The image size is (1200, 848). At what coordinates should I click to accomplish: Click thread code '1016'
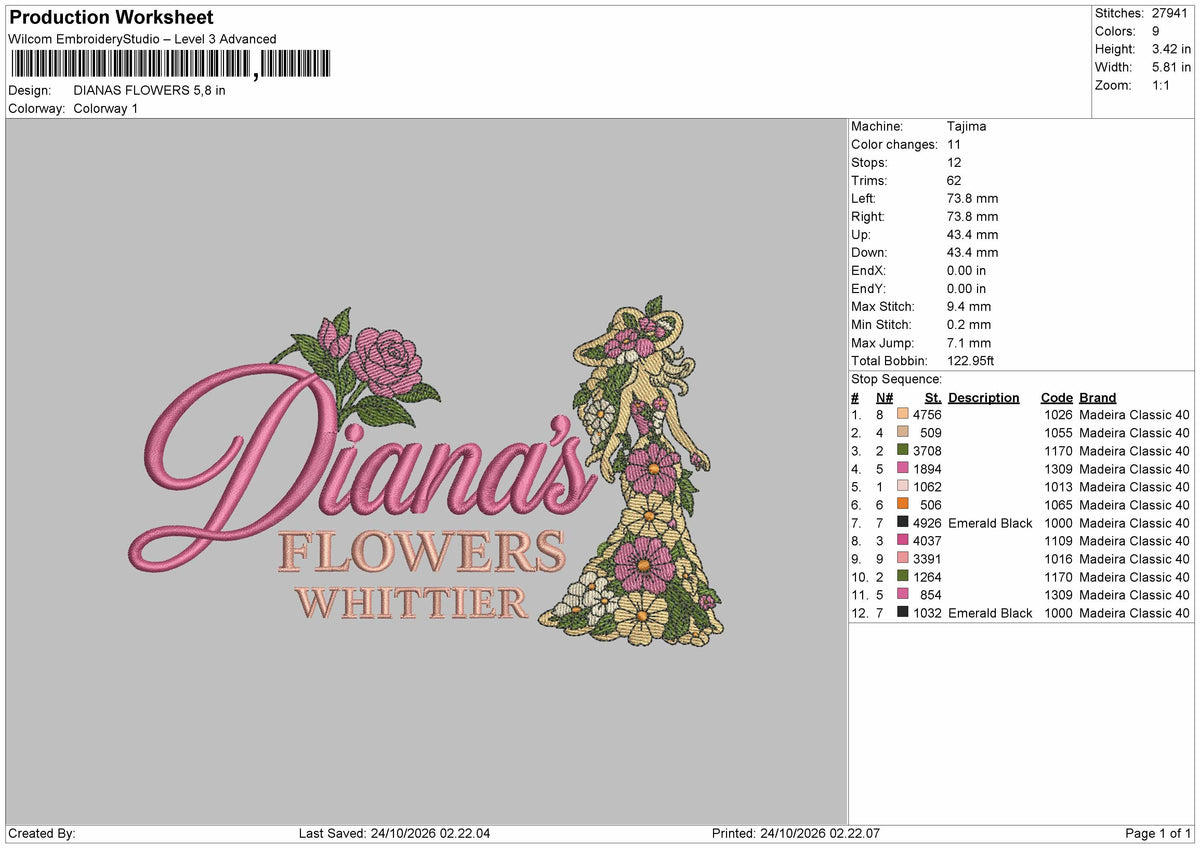click(x=1058, y=559)
